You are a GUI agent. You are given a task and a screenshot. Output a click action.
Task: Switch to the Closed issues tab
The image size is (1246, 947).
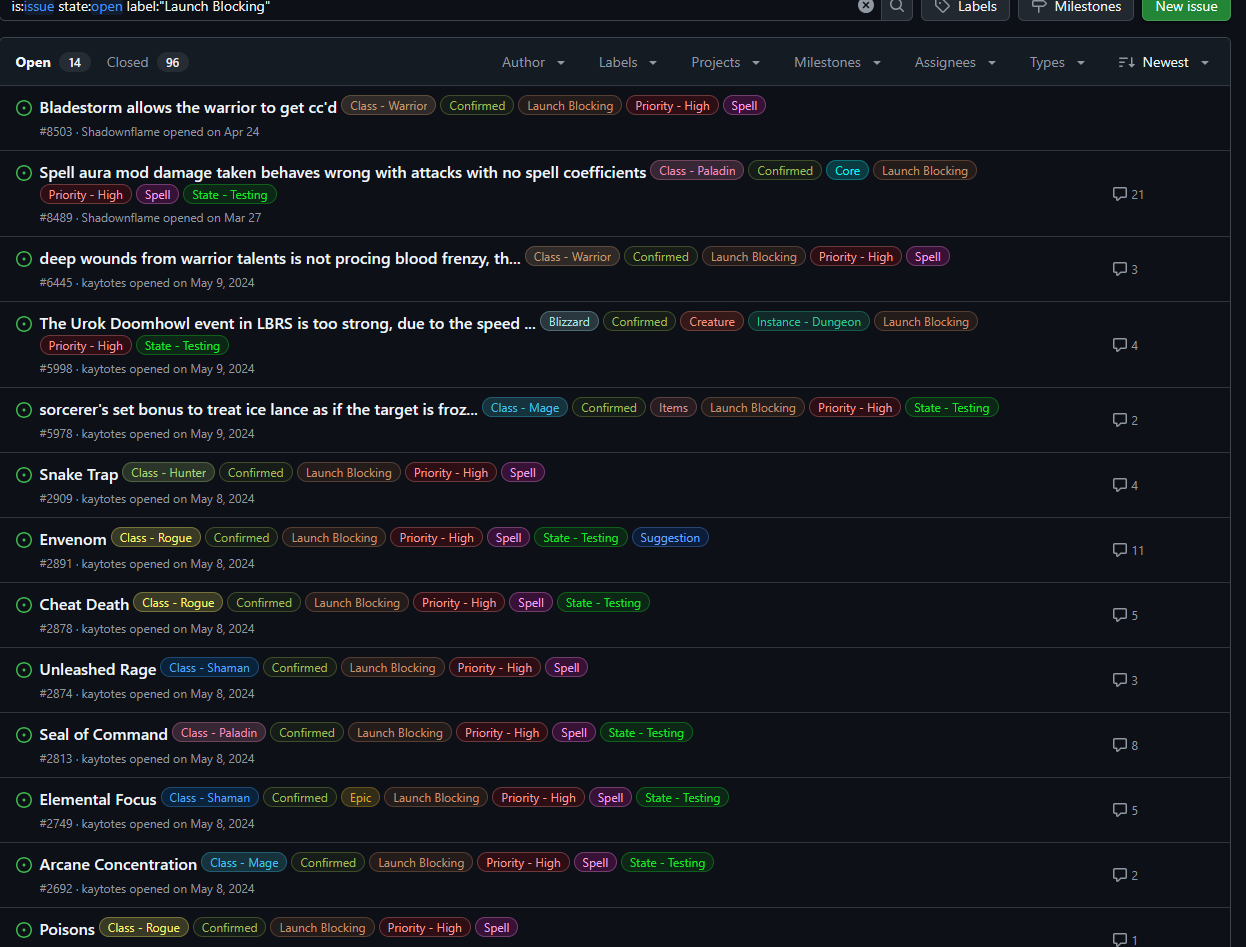pos(147,62)
